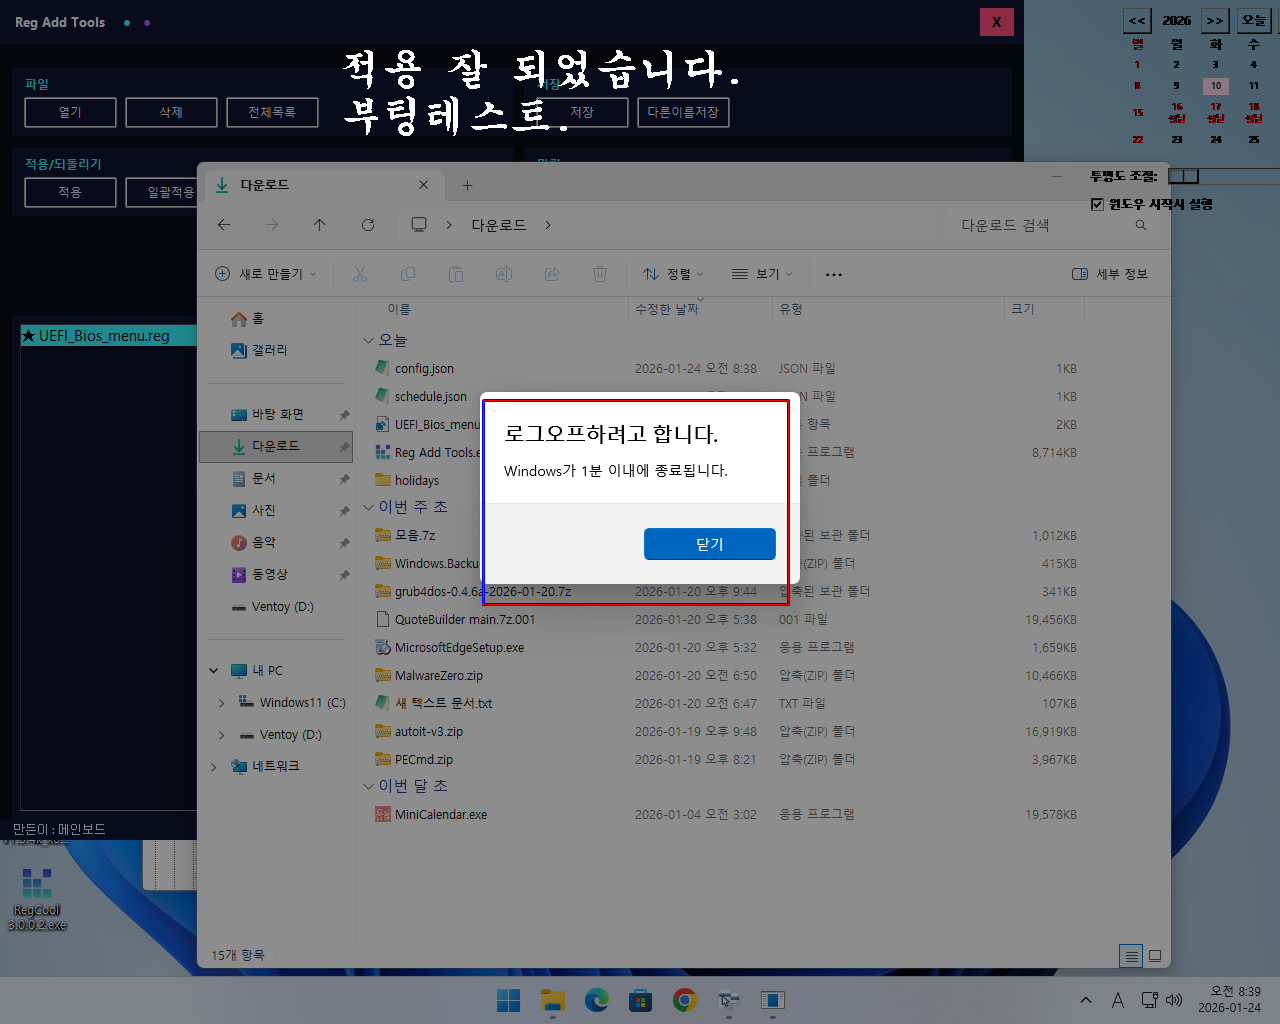Click 전체목록 button in Reg Add Tools

click(272, 112)
